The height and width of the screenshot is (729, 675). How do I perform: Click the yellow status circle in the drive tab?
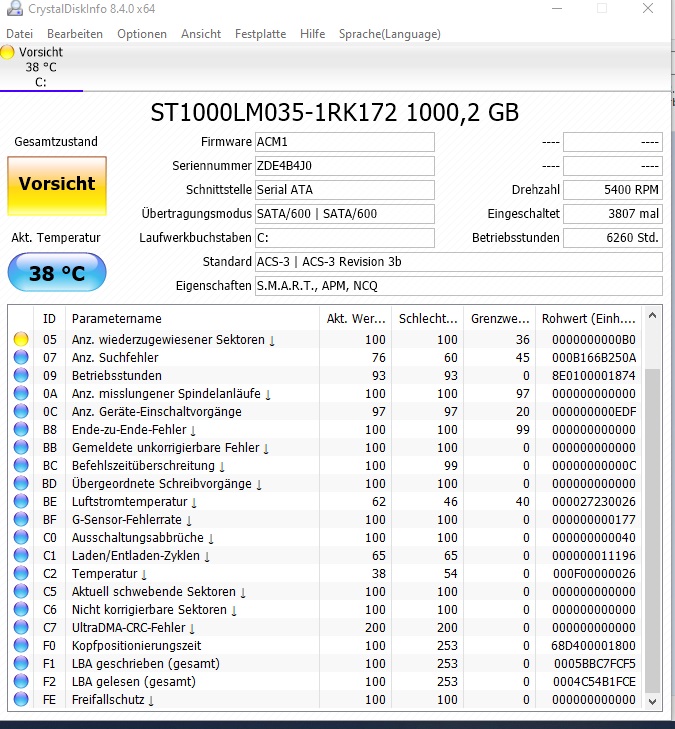[x=7, y=52]
